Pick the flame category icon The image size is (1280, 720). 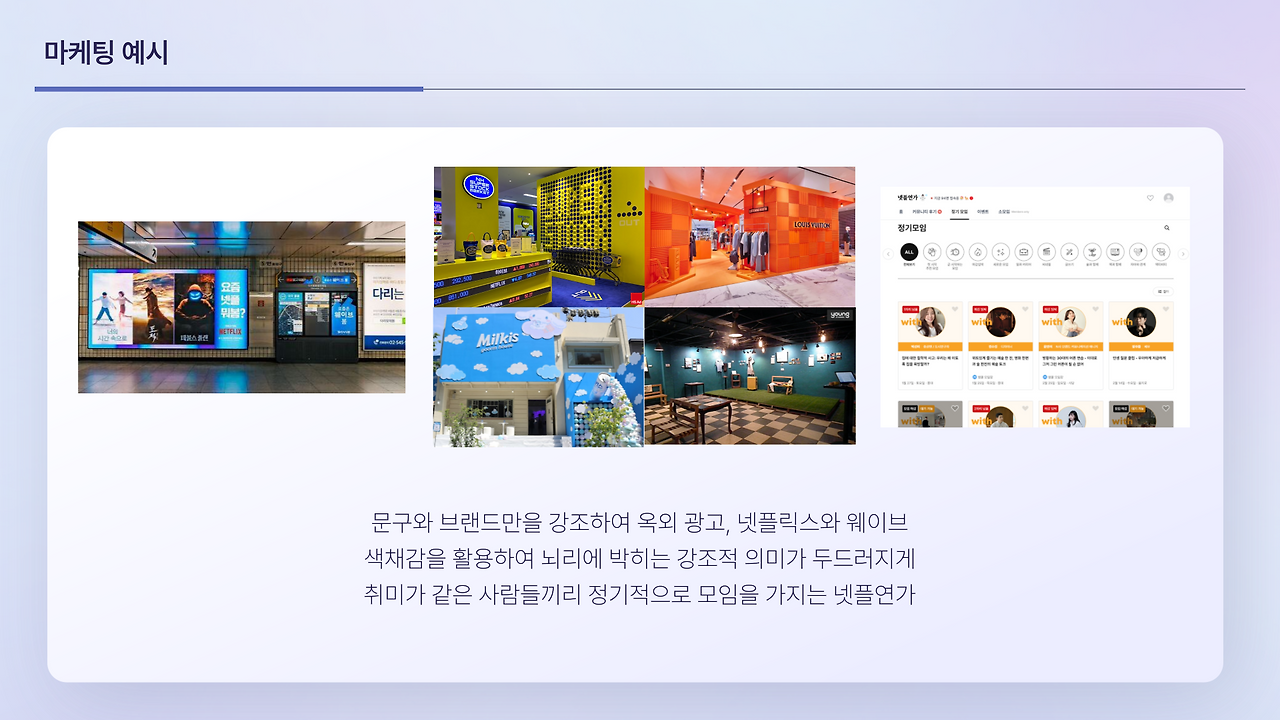(x=978, y=253)
